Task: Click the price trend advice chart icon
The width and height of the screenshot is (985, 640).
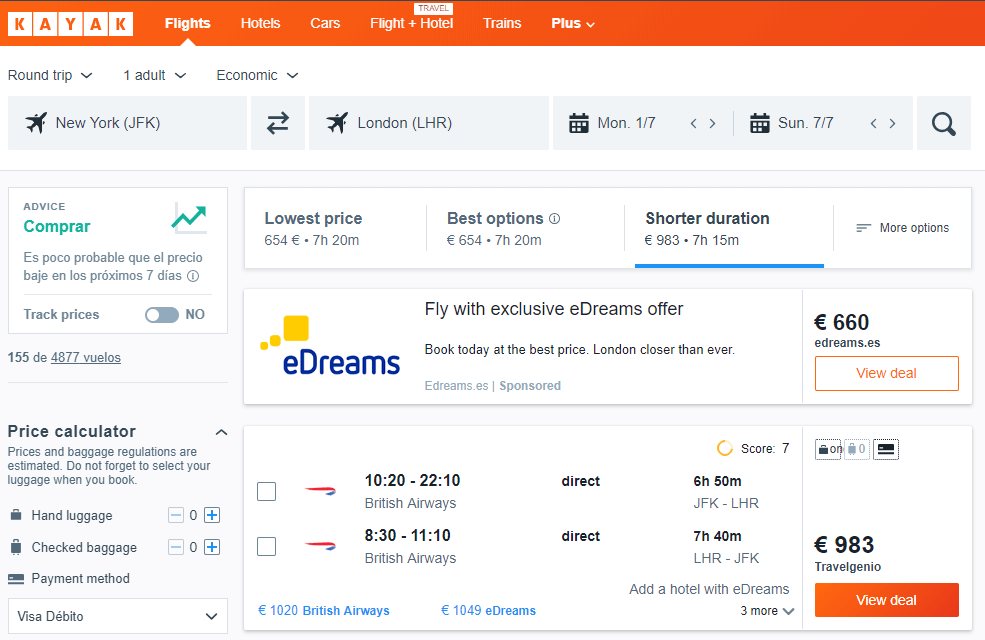Action: point(188,218)
